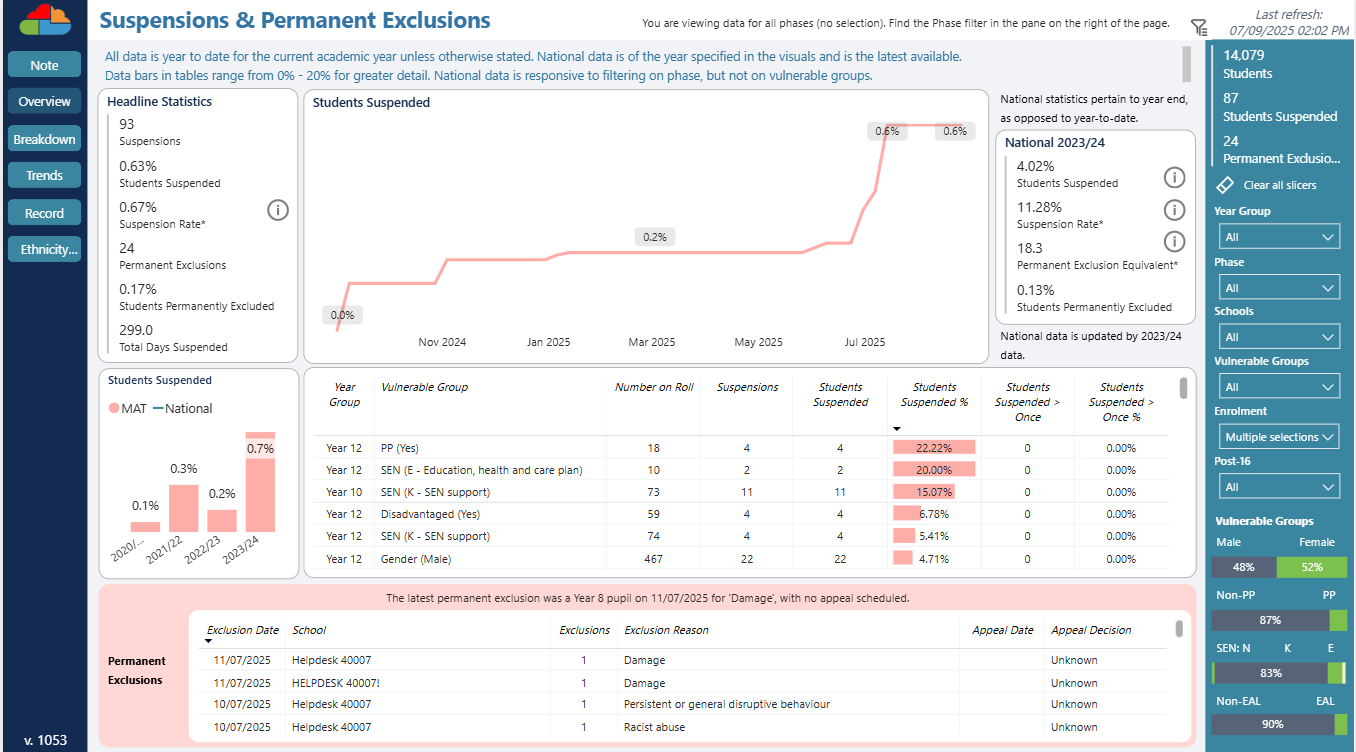
Task: Open Enrolment dropdown showing Multiple selections
Action: pyautogui.click(x=1279, y=437)
